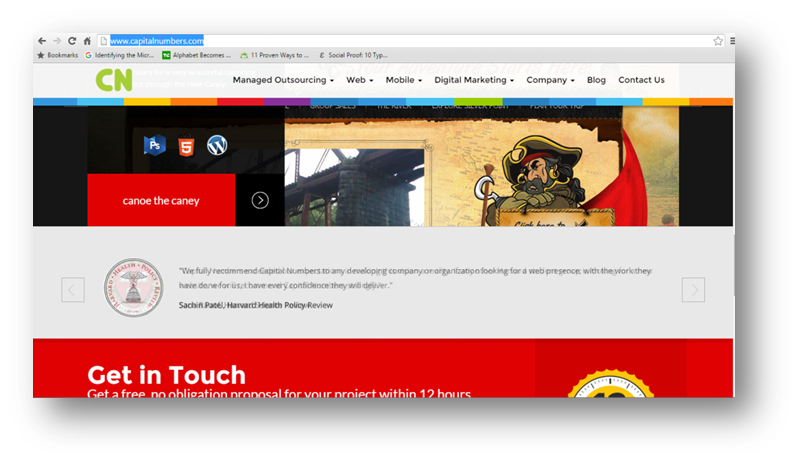Expand the Mobile dropdown menu
Image resolution: width=800 pixels, height=463 pixels.
coord(404,80)
